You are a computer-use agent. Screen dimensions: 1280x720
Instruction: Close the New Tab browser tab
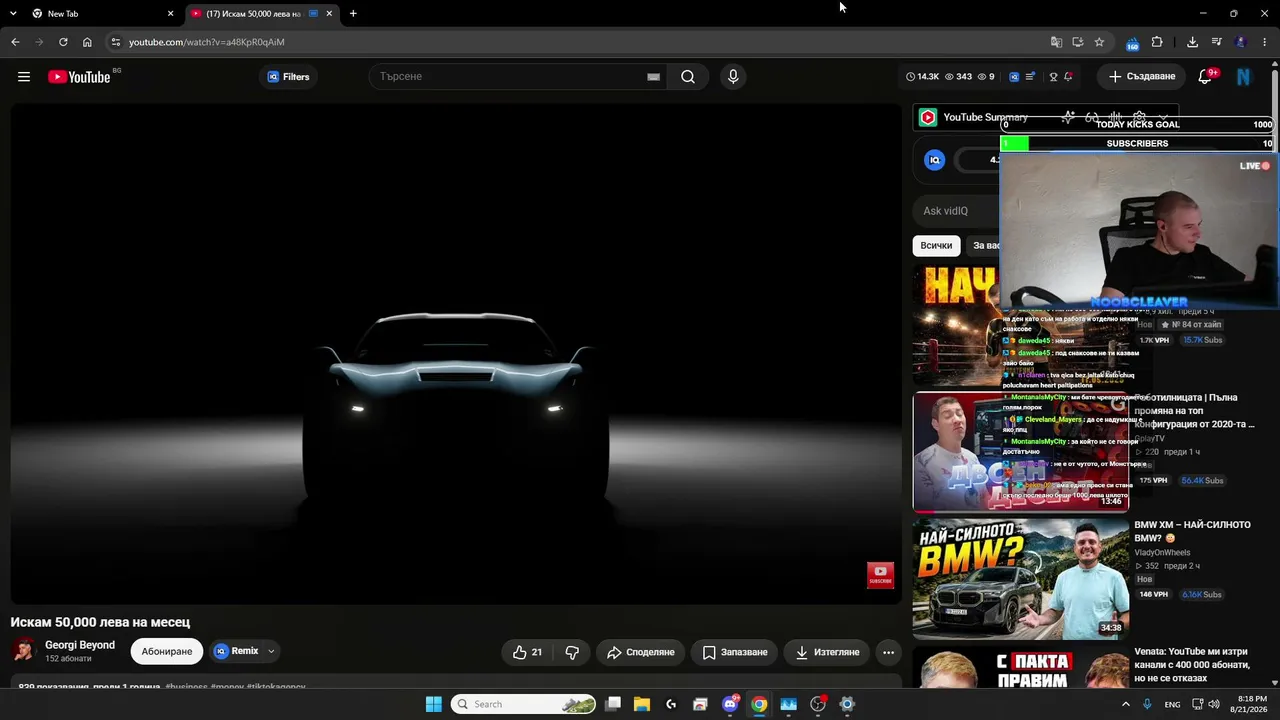tap(170, 14)
